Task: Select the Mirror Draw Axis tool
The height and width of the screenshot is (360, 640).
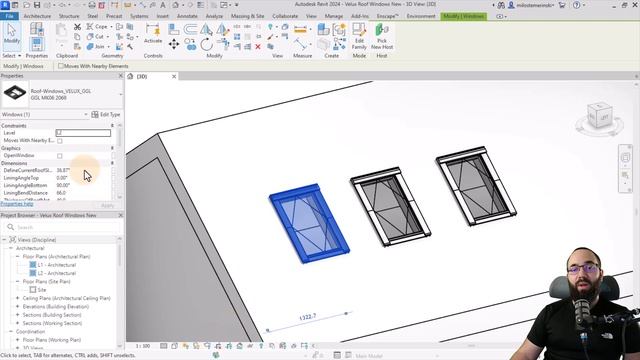Action: pos(222,29)
